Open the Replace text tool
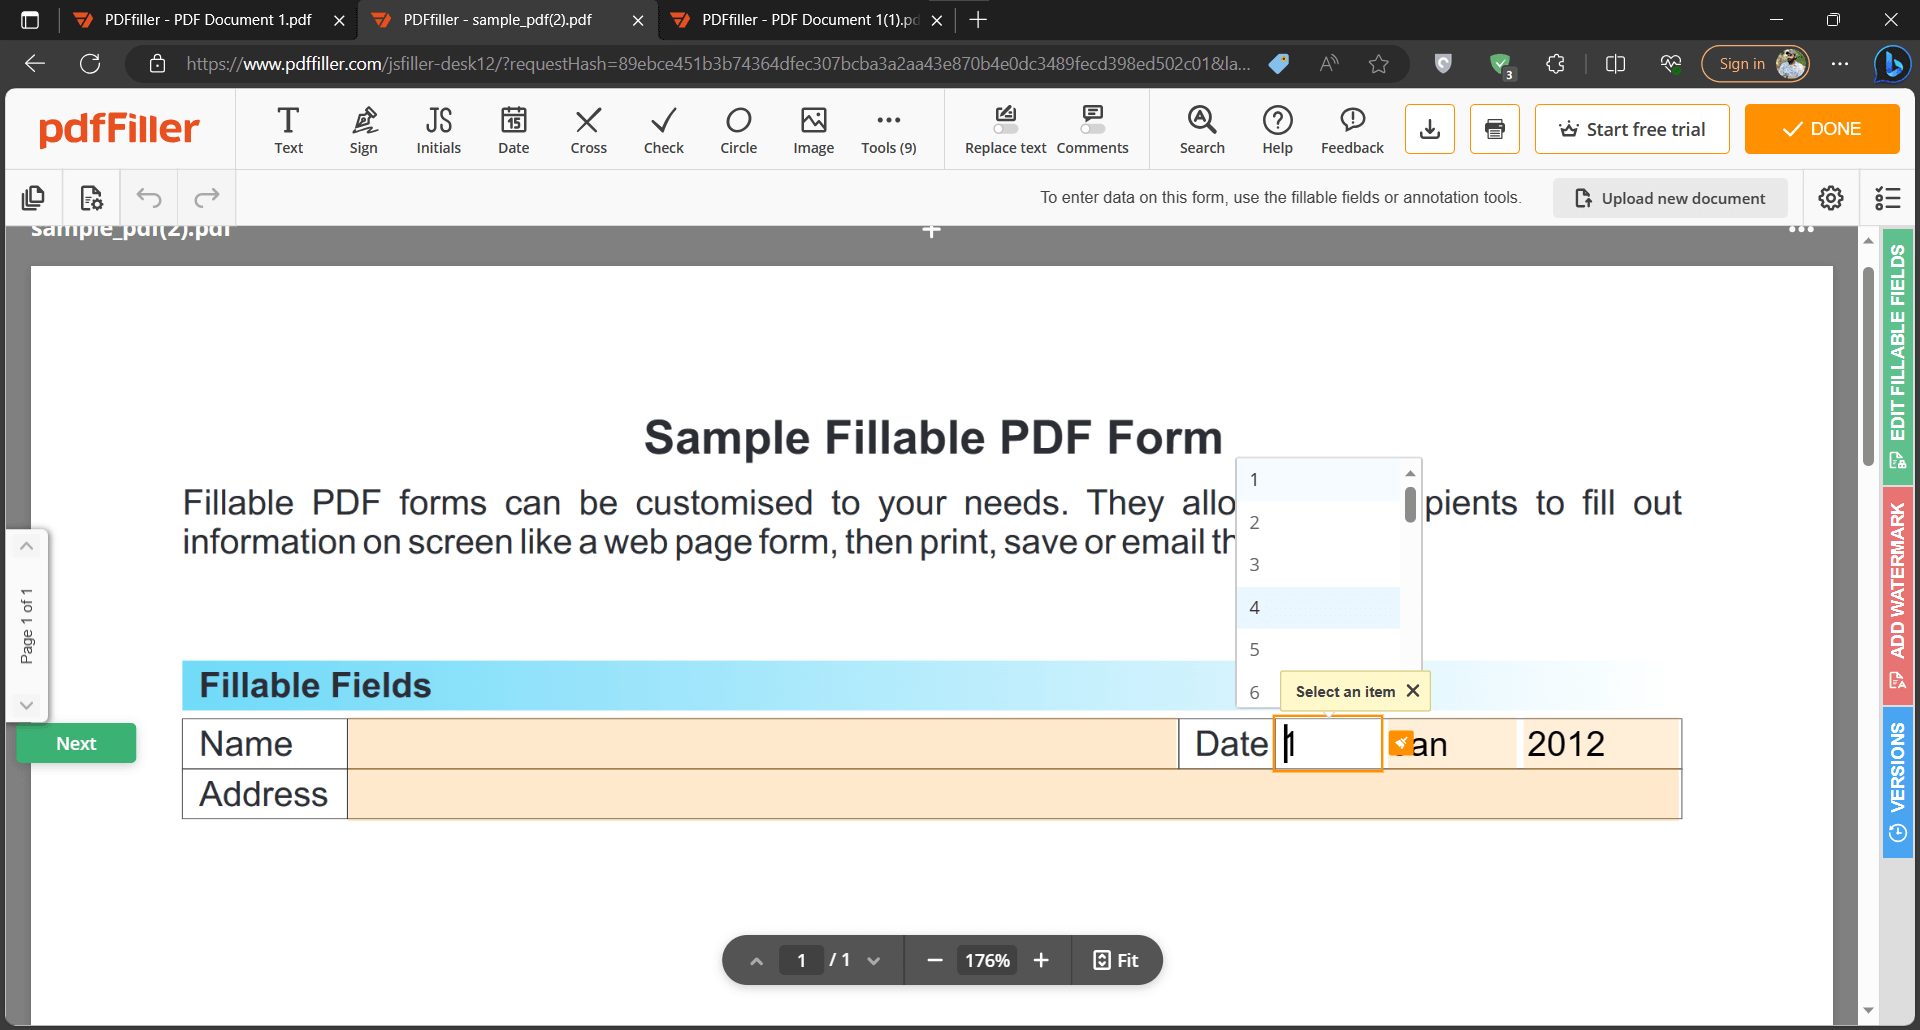1920x1030 pixels. click(1004, 129)
